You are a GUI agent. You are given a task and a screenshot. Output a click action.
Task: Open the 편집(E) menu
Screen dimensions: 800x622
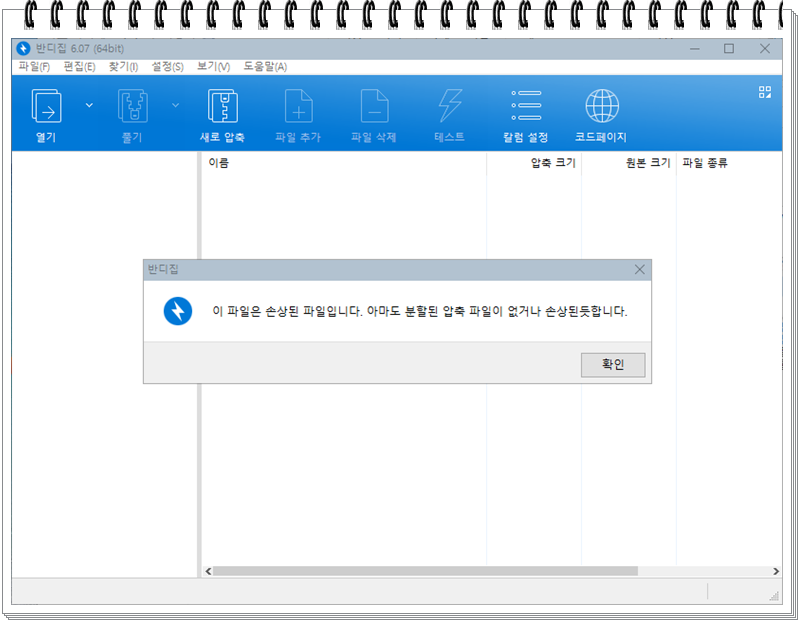point(79,67)
